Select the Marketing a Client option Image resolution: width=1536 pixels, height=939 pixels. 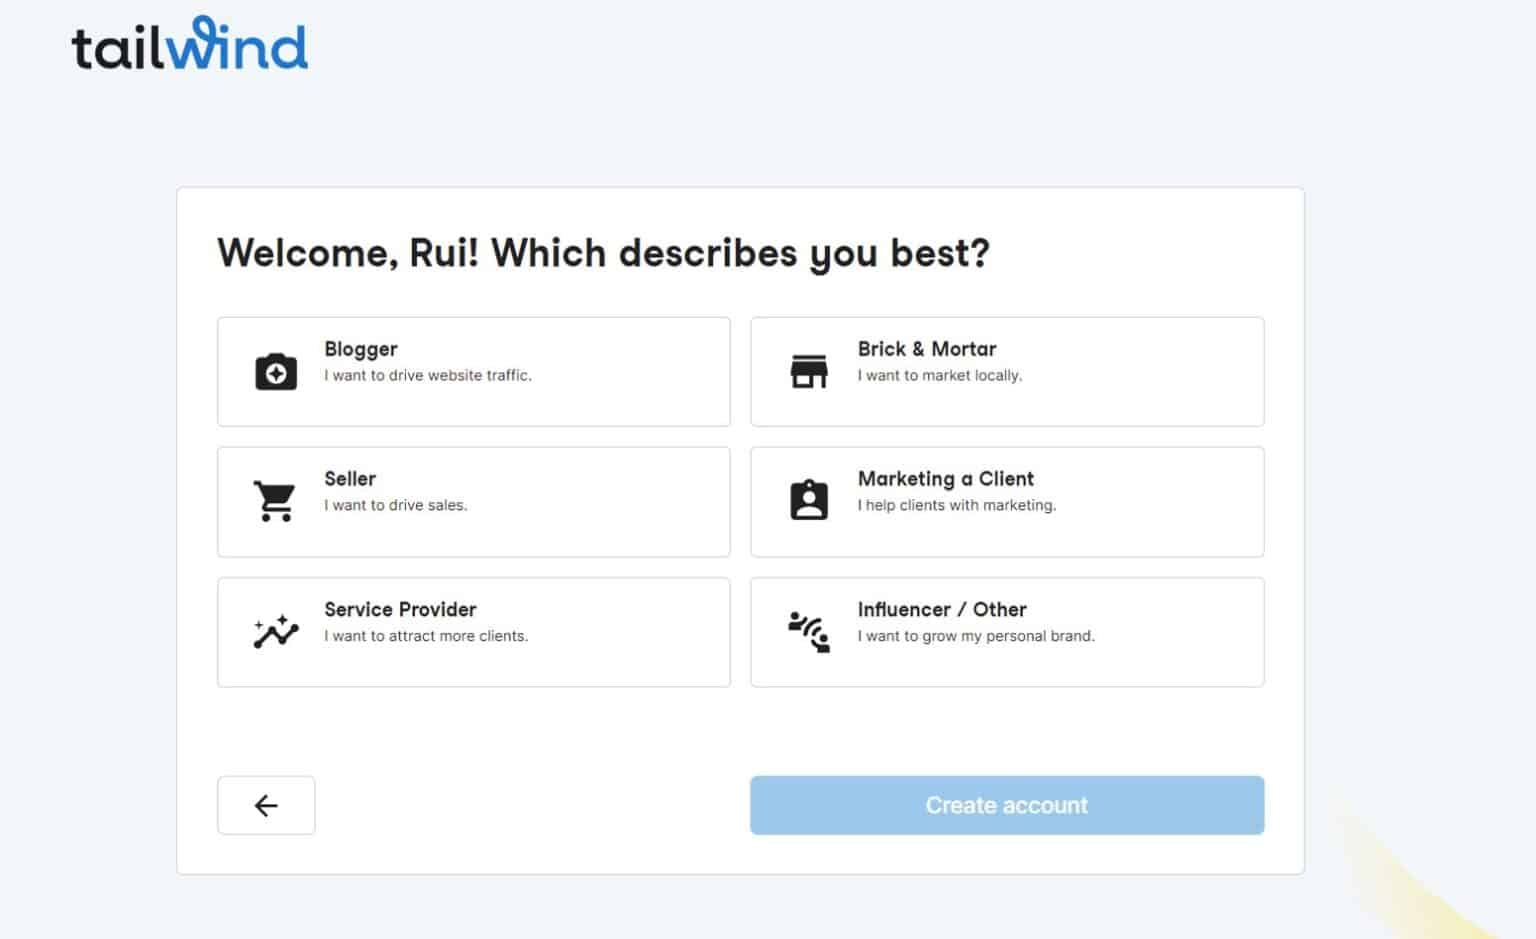click(1006, 501)
